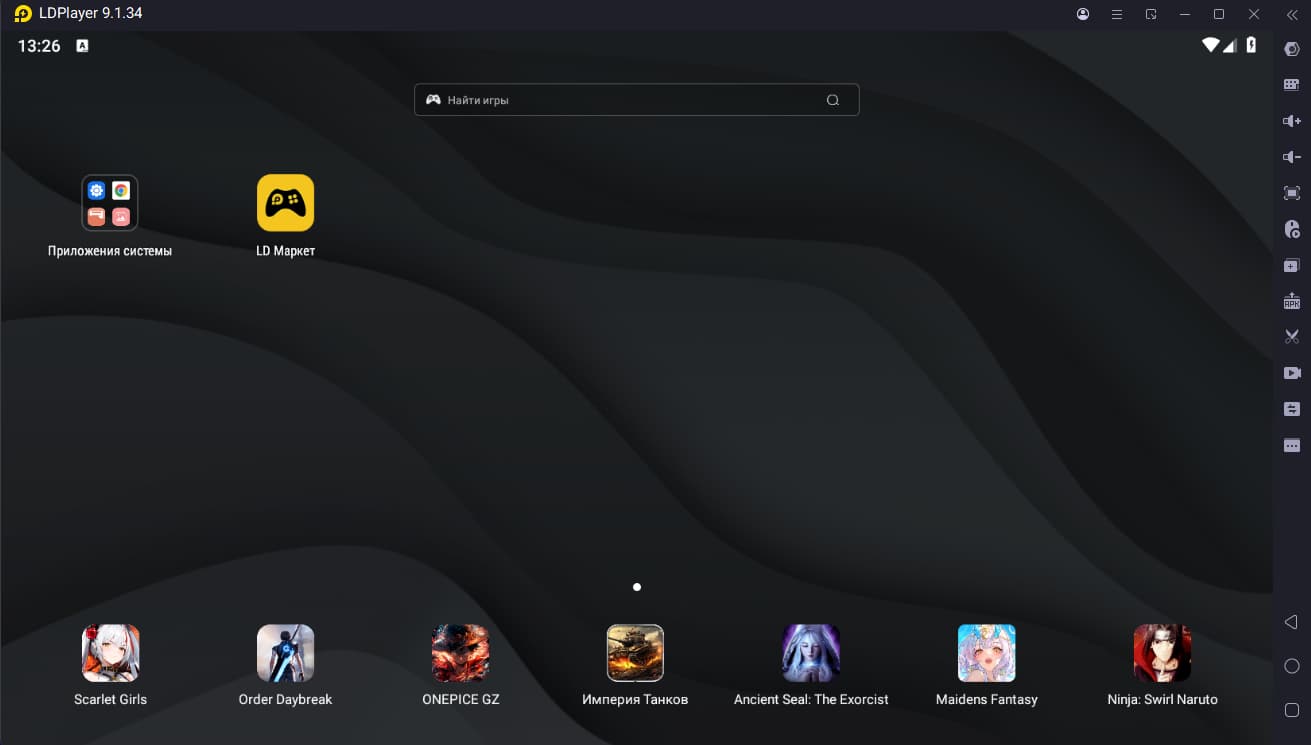Open the account profile icon in title bar

click(x=1083, y=14)
